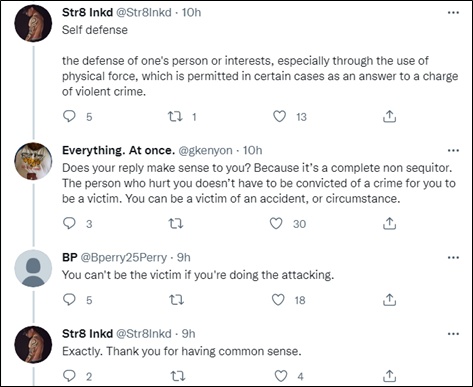Reply to Str8 Inkd's Self defense tweet
The width and height of the screenshot is (473, 387).
[69, 116]
